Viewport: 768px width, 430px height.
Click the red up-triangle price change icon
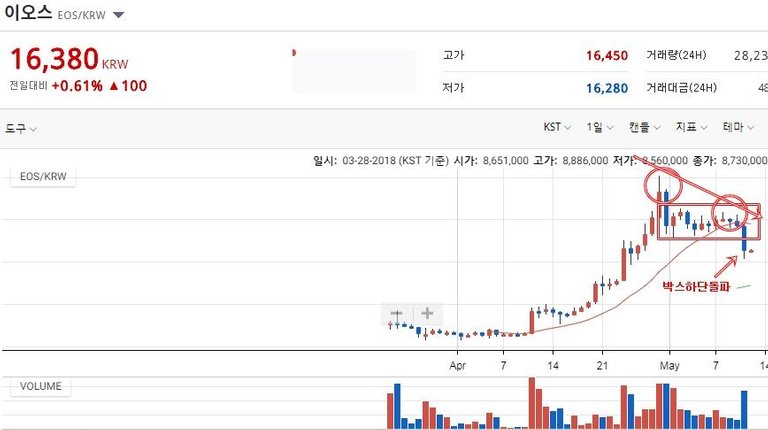coord(114,86)
